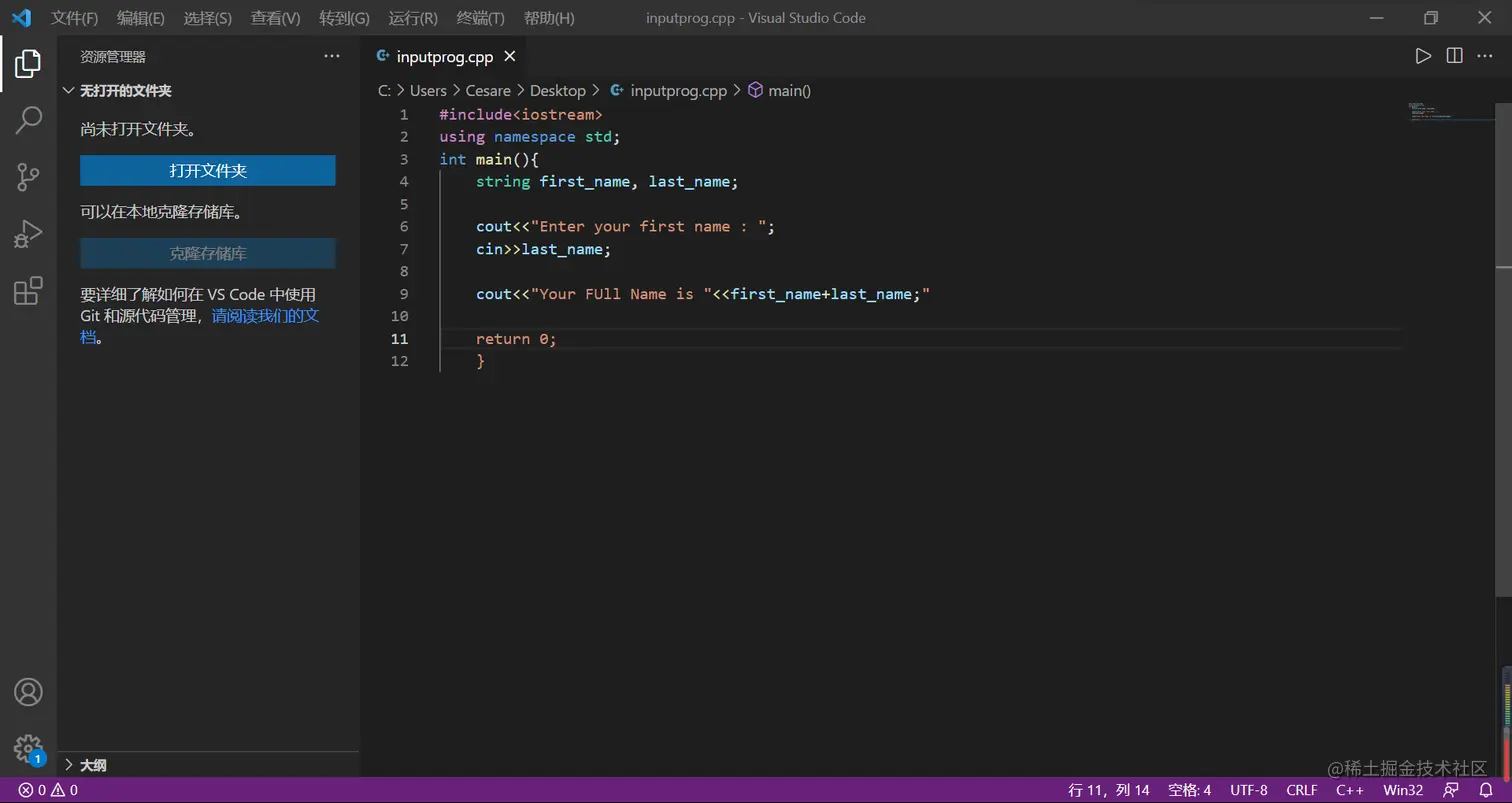Screen dimensions: 1512x803
Task: Open the 终端(T) menu
Action: (x=480, y=18)
